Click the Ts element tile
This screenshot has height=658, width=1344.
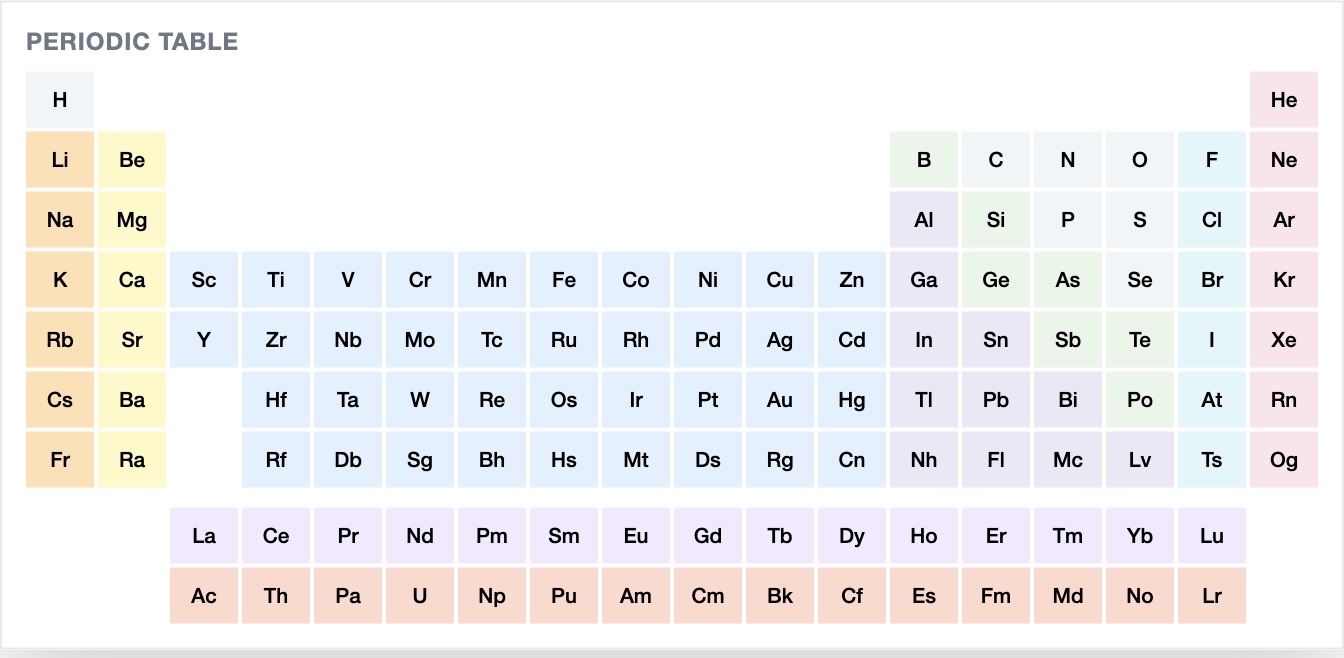pos(1212,460)
